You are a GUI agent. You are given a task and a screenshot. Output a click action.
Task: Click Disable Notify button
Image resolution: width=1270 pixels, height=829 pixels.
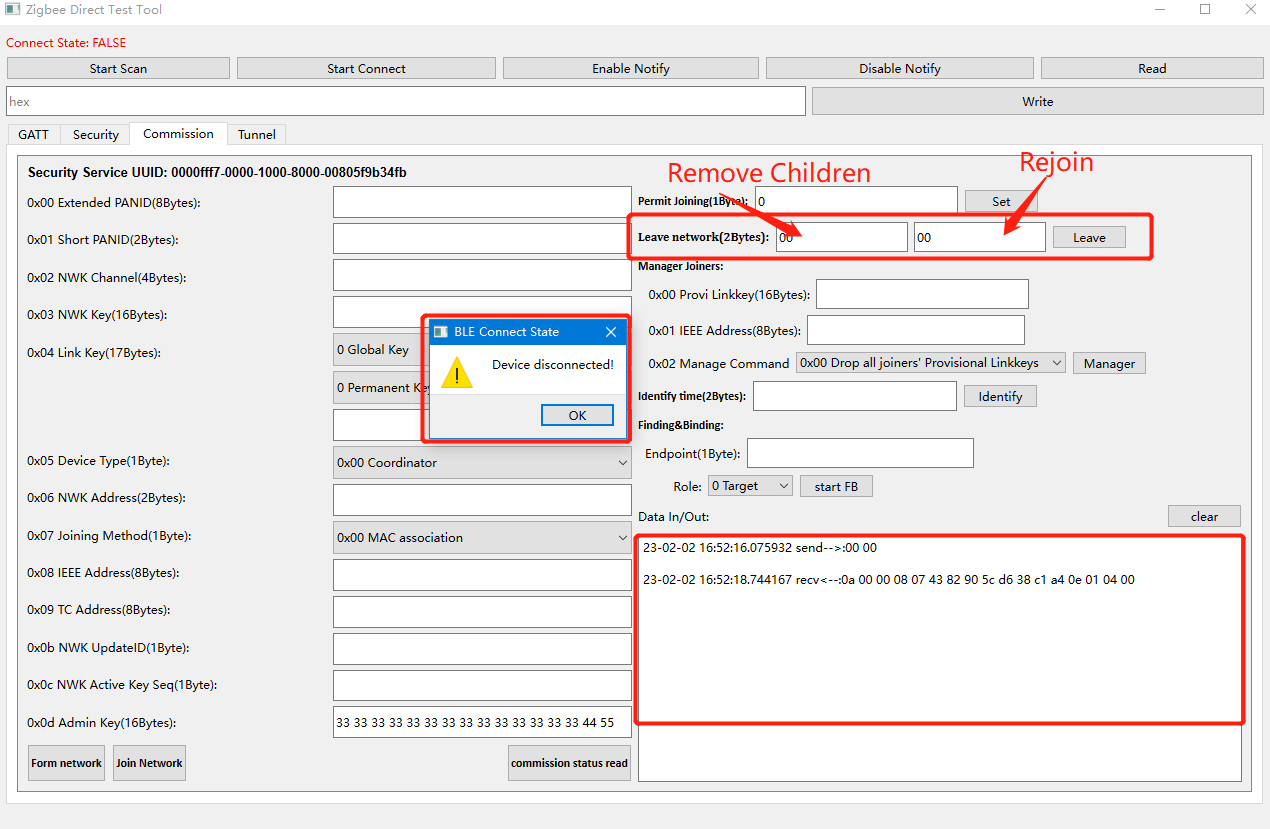(x=900, y=68)
